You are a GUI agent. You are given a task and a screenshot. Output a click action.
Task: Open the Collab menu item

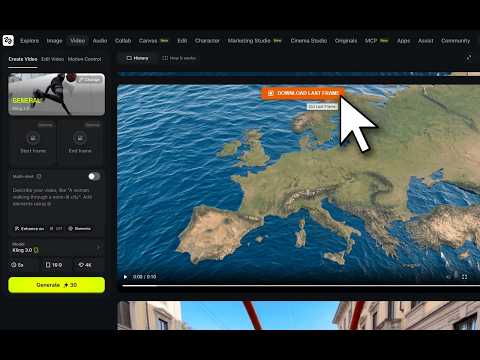point(123,41)
